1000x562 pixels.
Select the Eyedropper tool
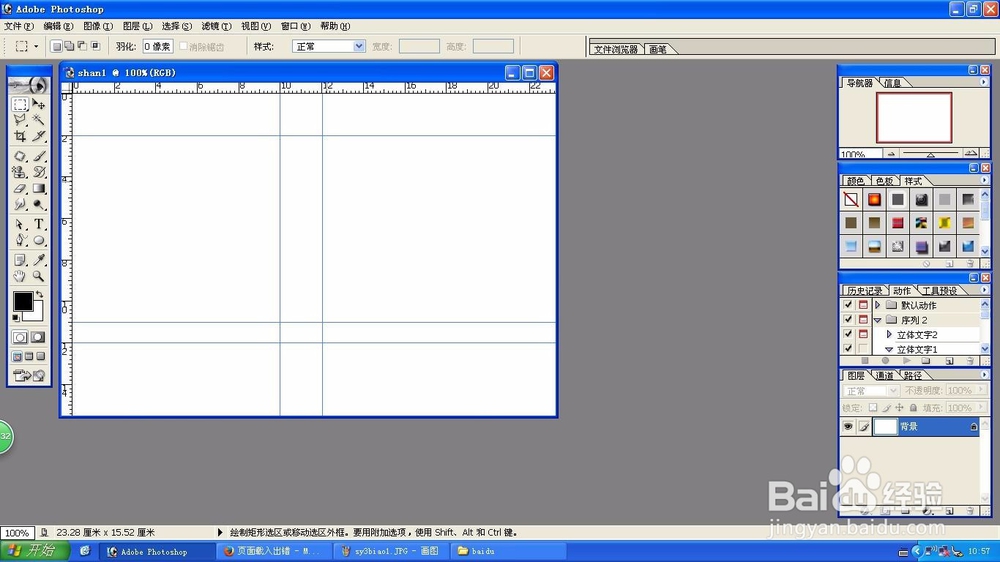pos(39,260)
